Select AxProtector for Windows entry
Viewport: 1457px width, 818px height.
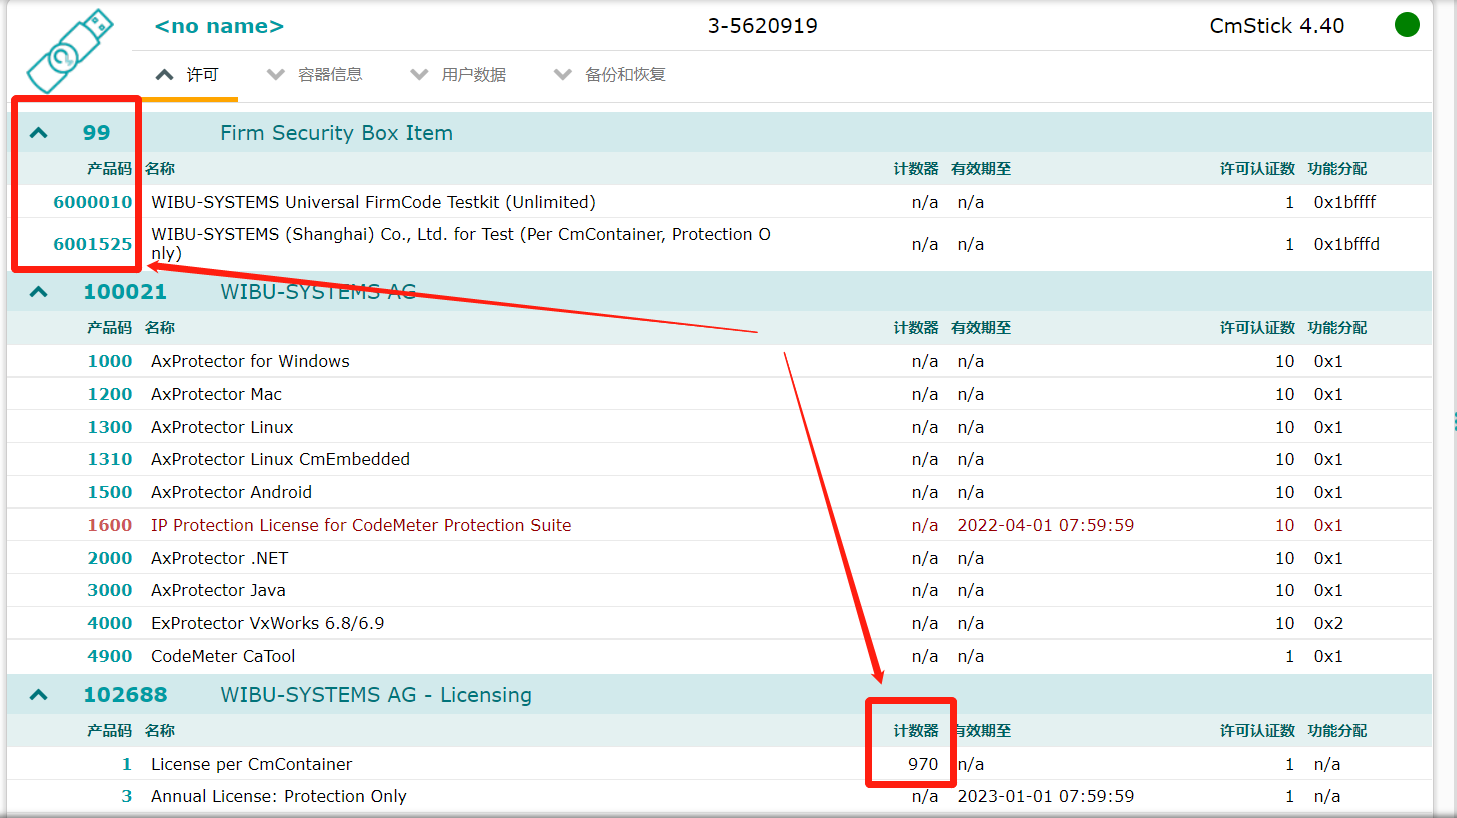point(250,361)
